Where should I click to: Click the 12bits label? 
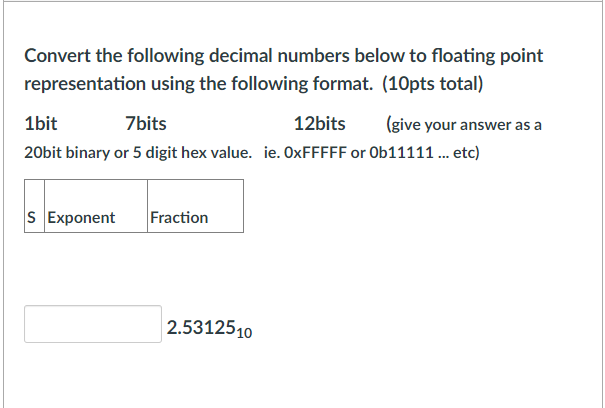(x=319, y=124)
